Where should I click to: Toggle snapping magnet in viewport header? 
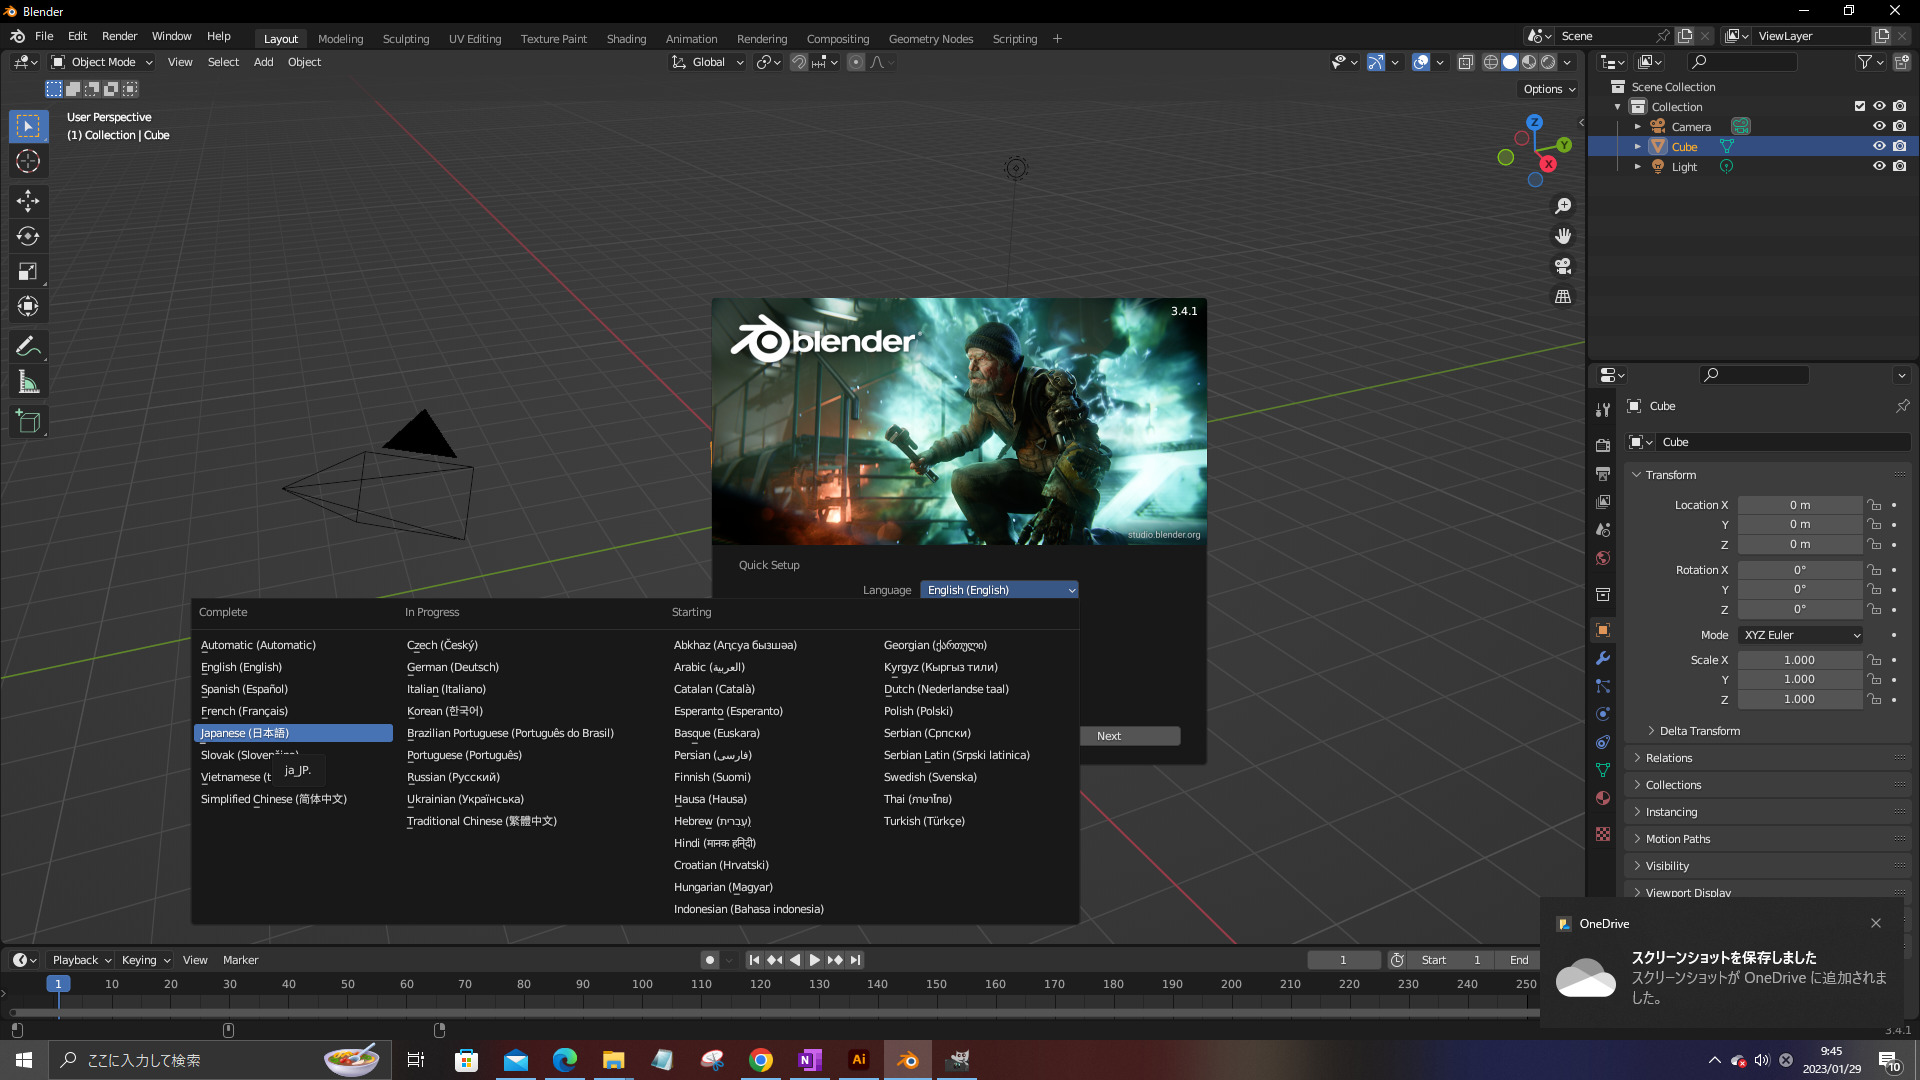pos(799,62)
